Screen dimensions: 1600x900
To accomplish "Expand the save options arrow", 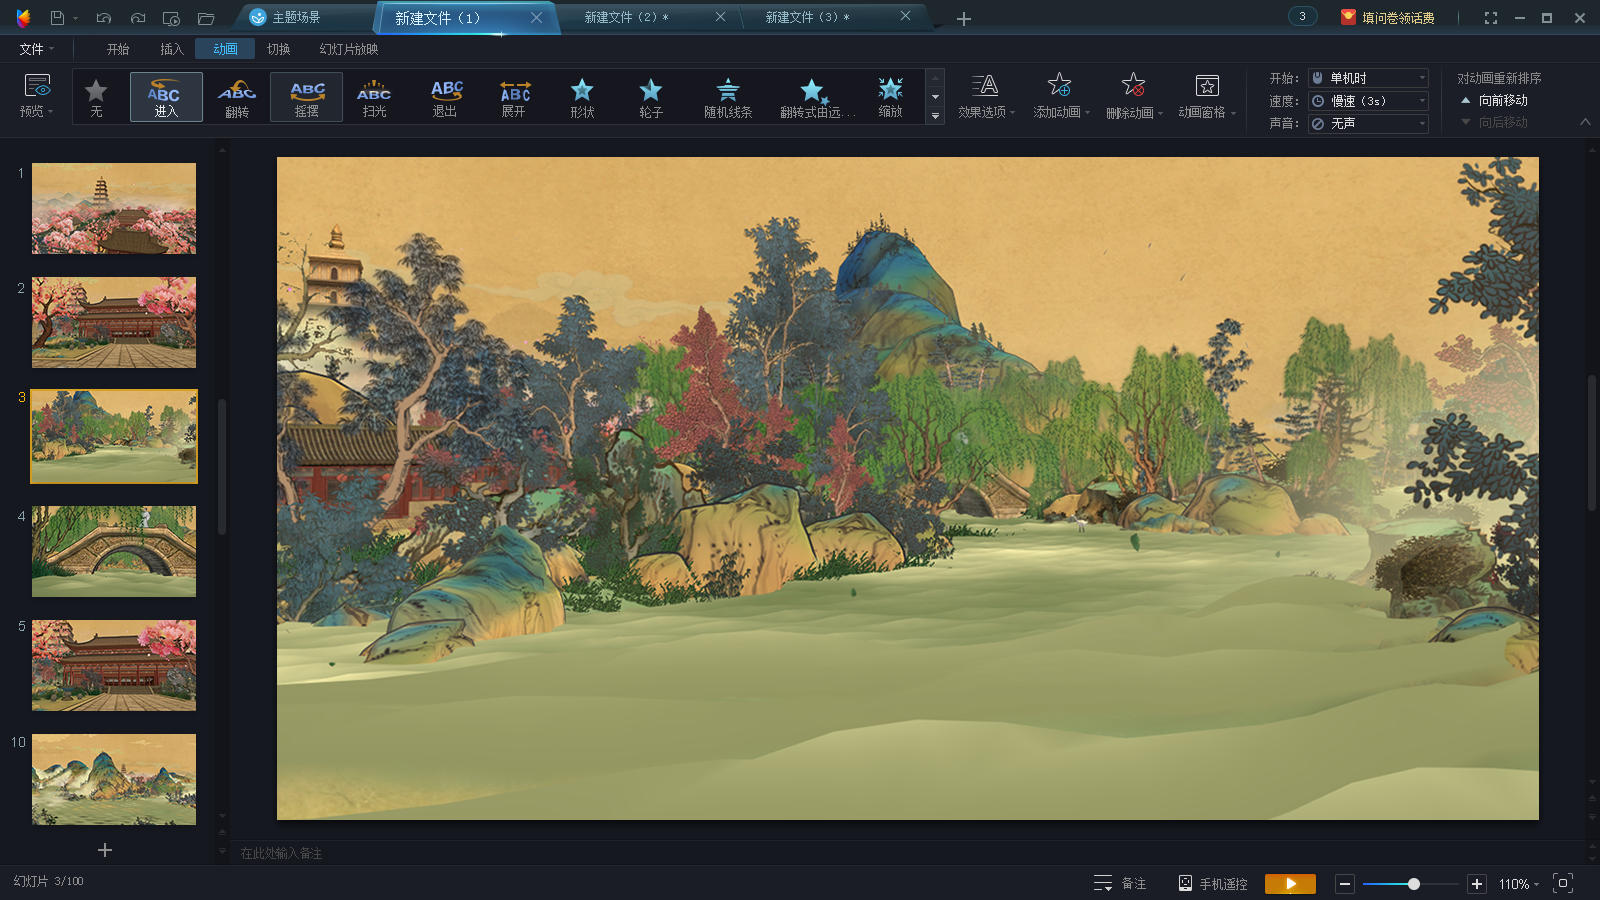I will [75, 18].
